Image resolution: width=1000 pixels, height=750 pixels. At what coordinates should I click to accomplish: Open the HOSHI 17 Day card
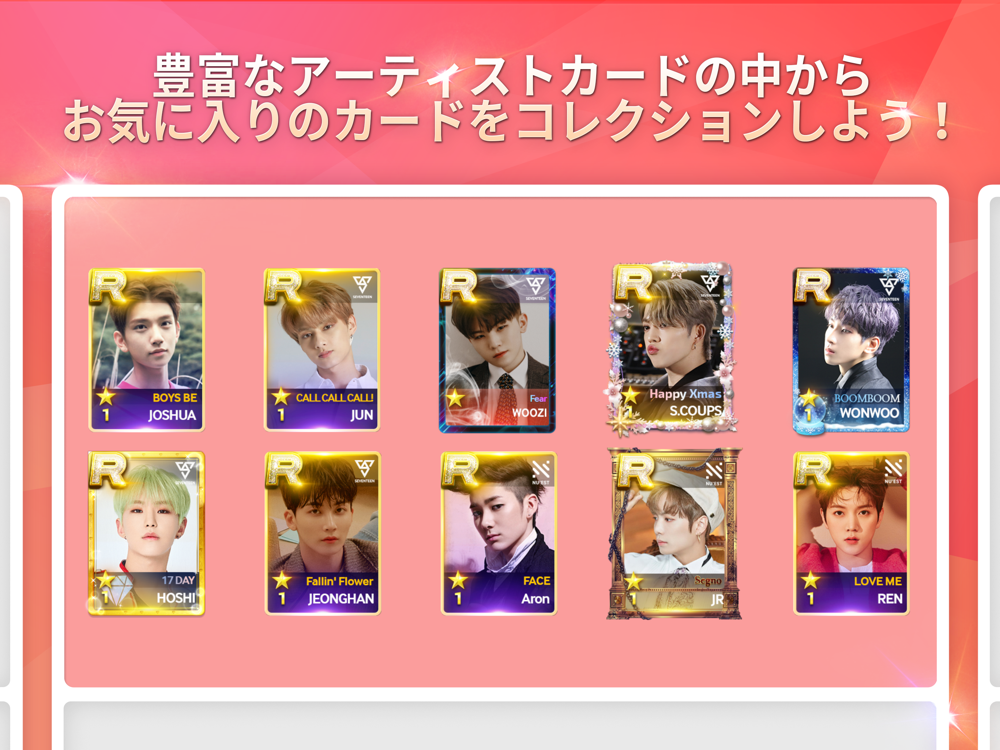point(147,534)
